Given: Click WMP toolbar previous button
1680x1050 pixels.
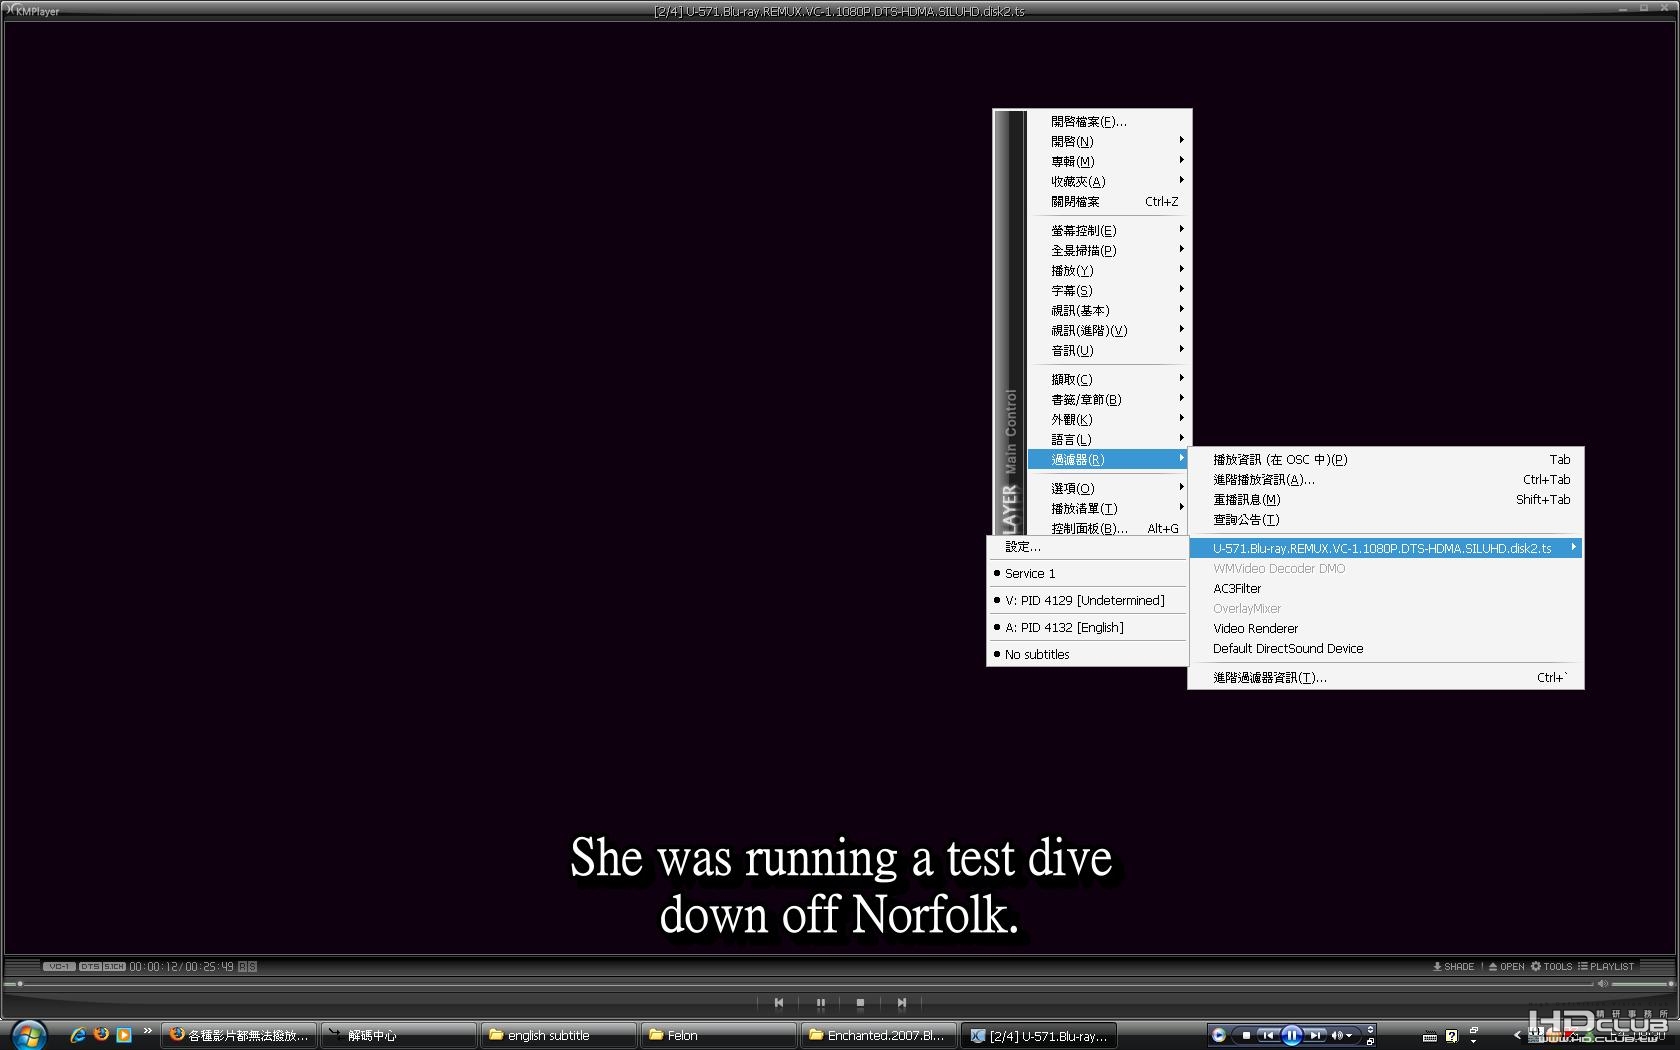Looking at the screenshot, I should click(1267, 1035).
